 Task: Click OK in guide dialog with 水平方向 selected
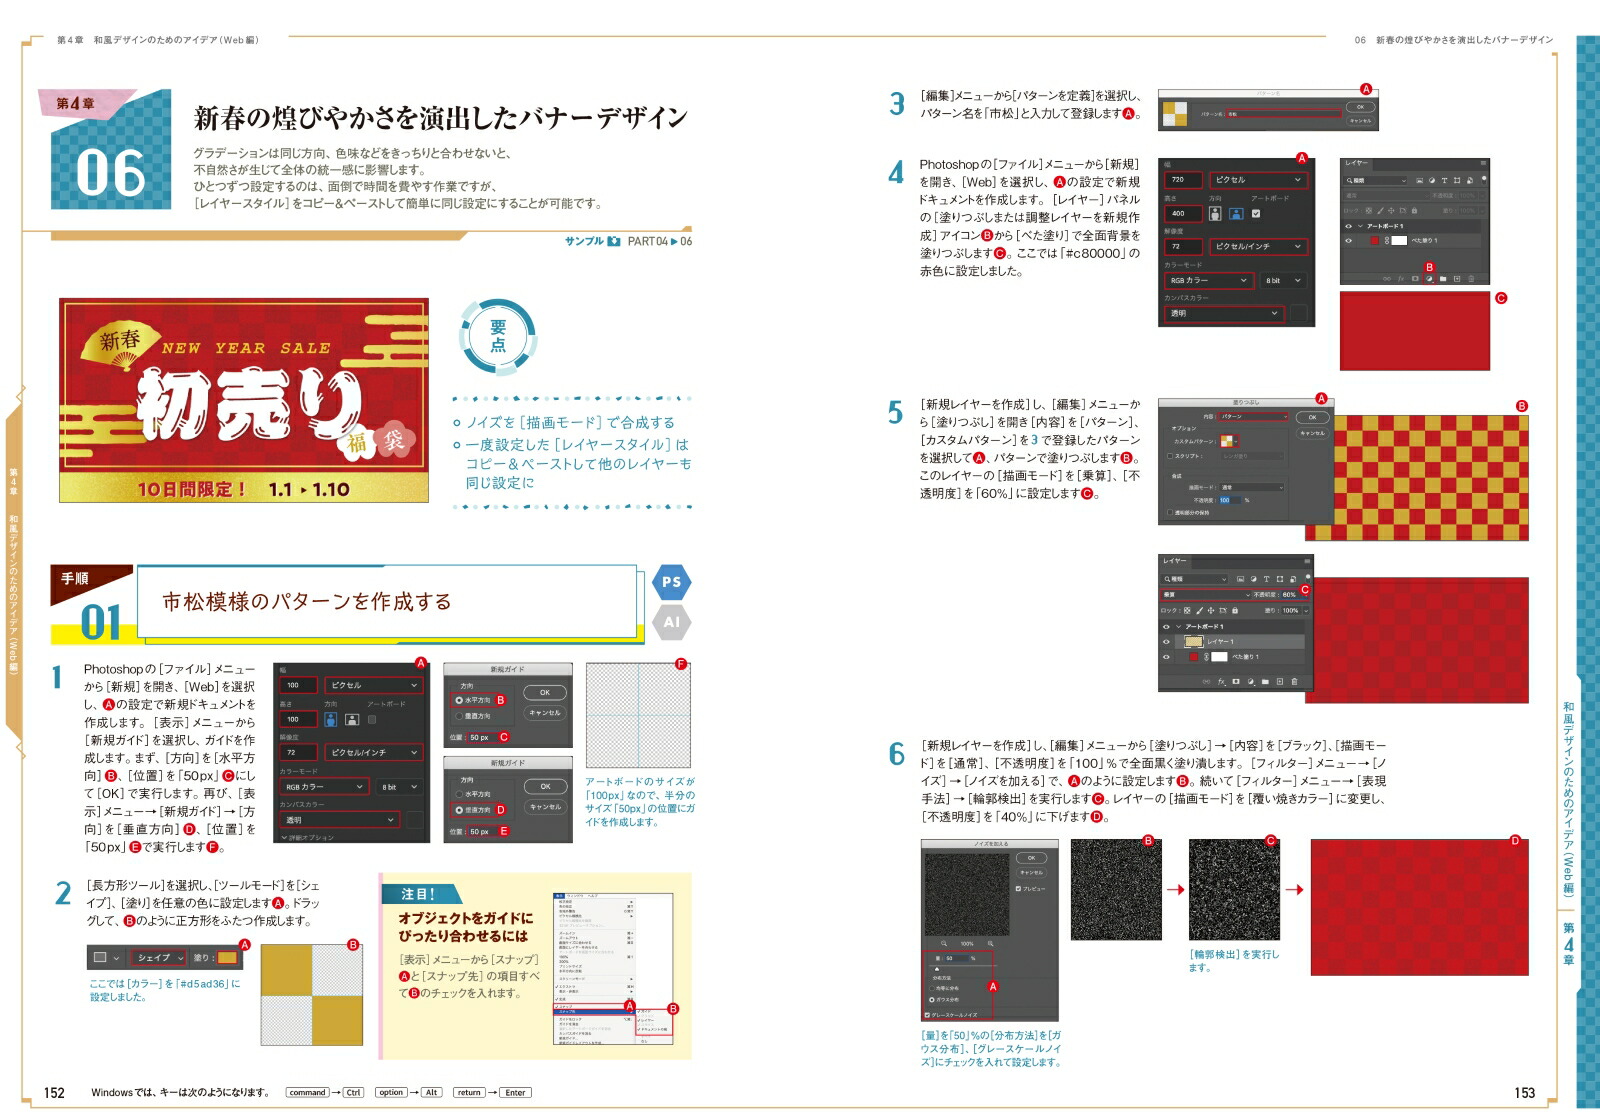[x=545, y=692]
